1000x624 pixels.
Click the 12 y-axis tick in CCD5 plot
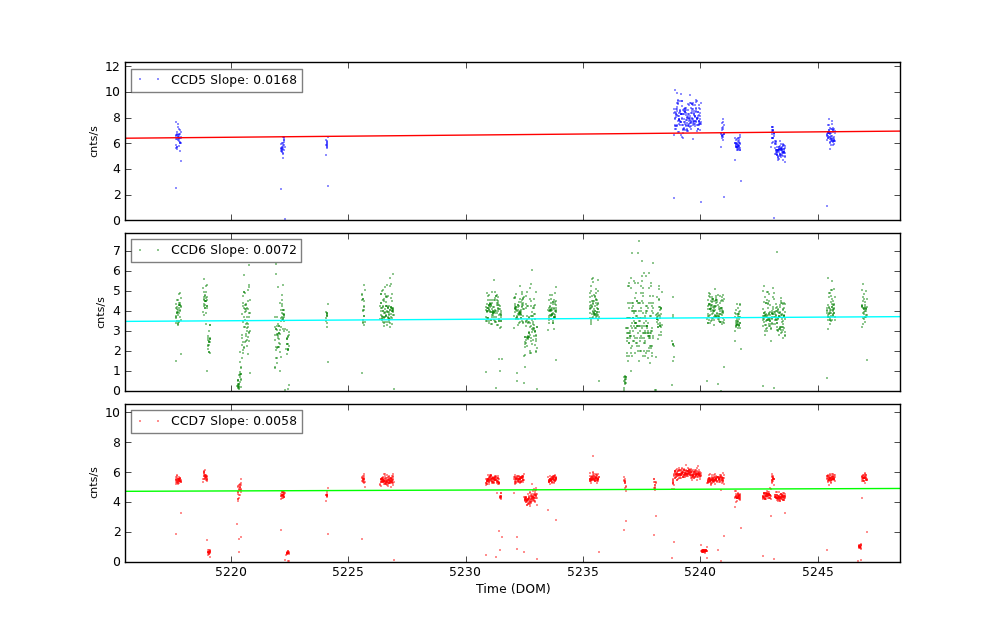click(x=114, y=66)
